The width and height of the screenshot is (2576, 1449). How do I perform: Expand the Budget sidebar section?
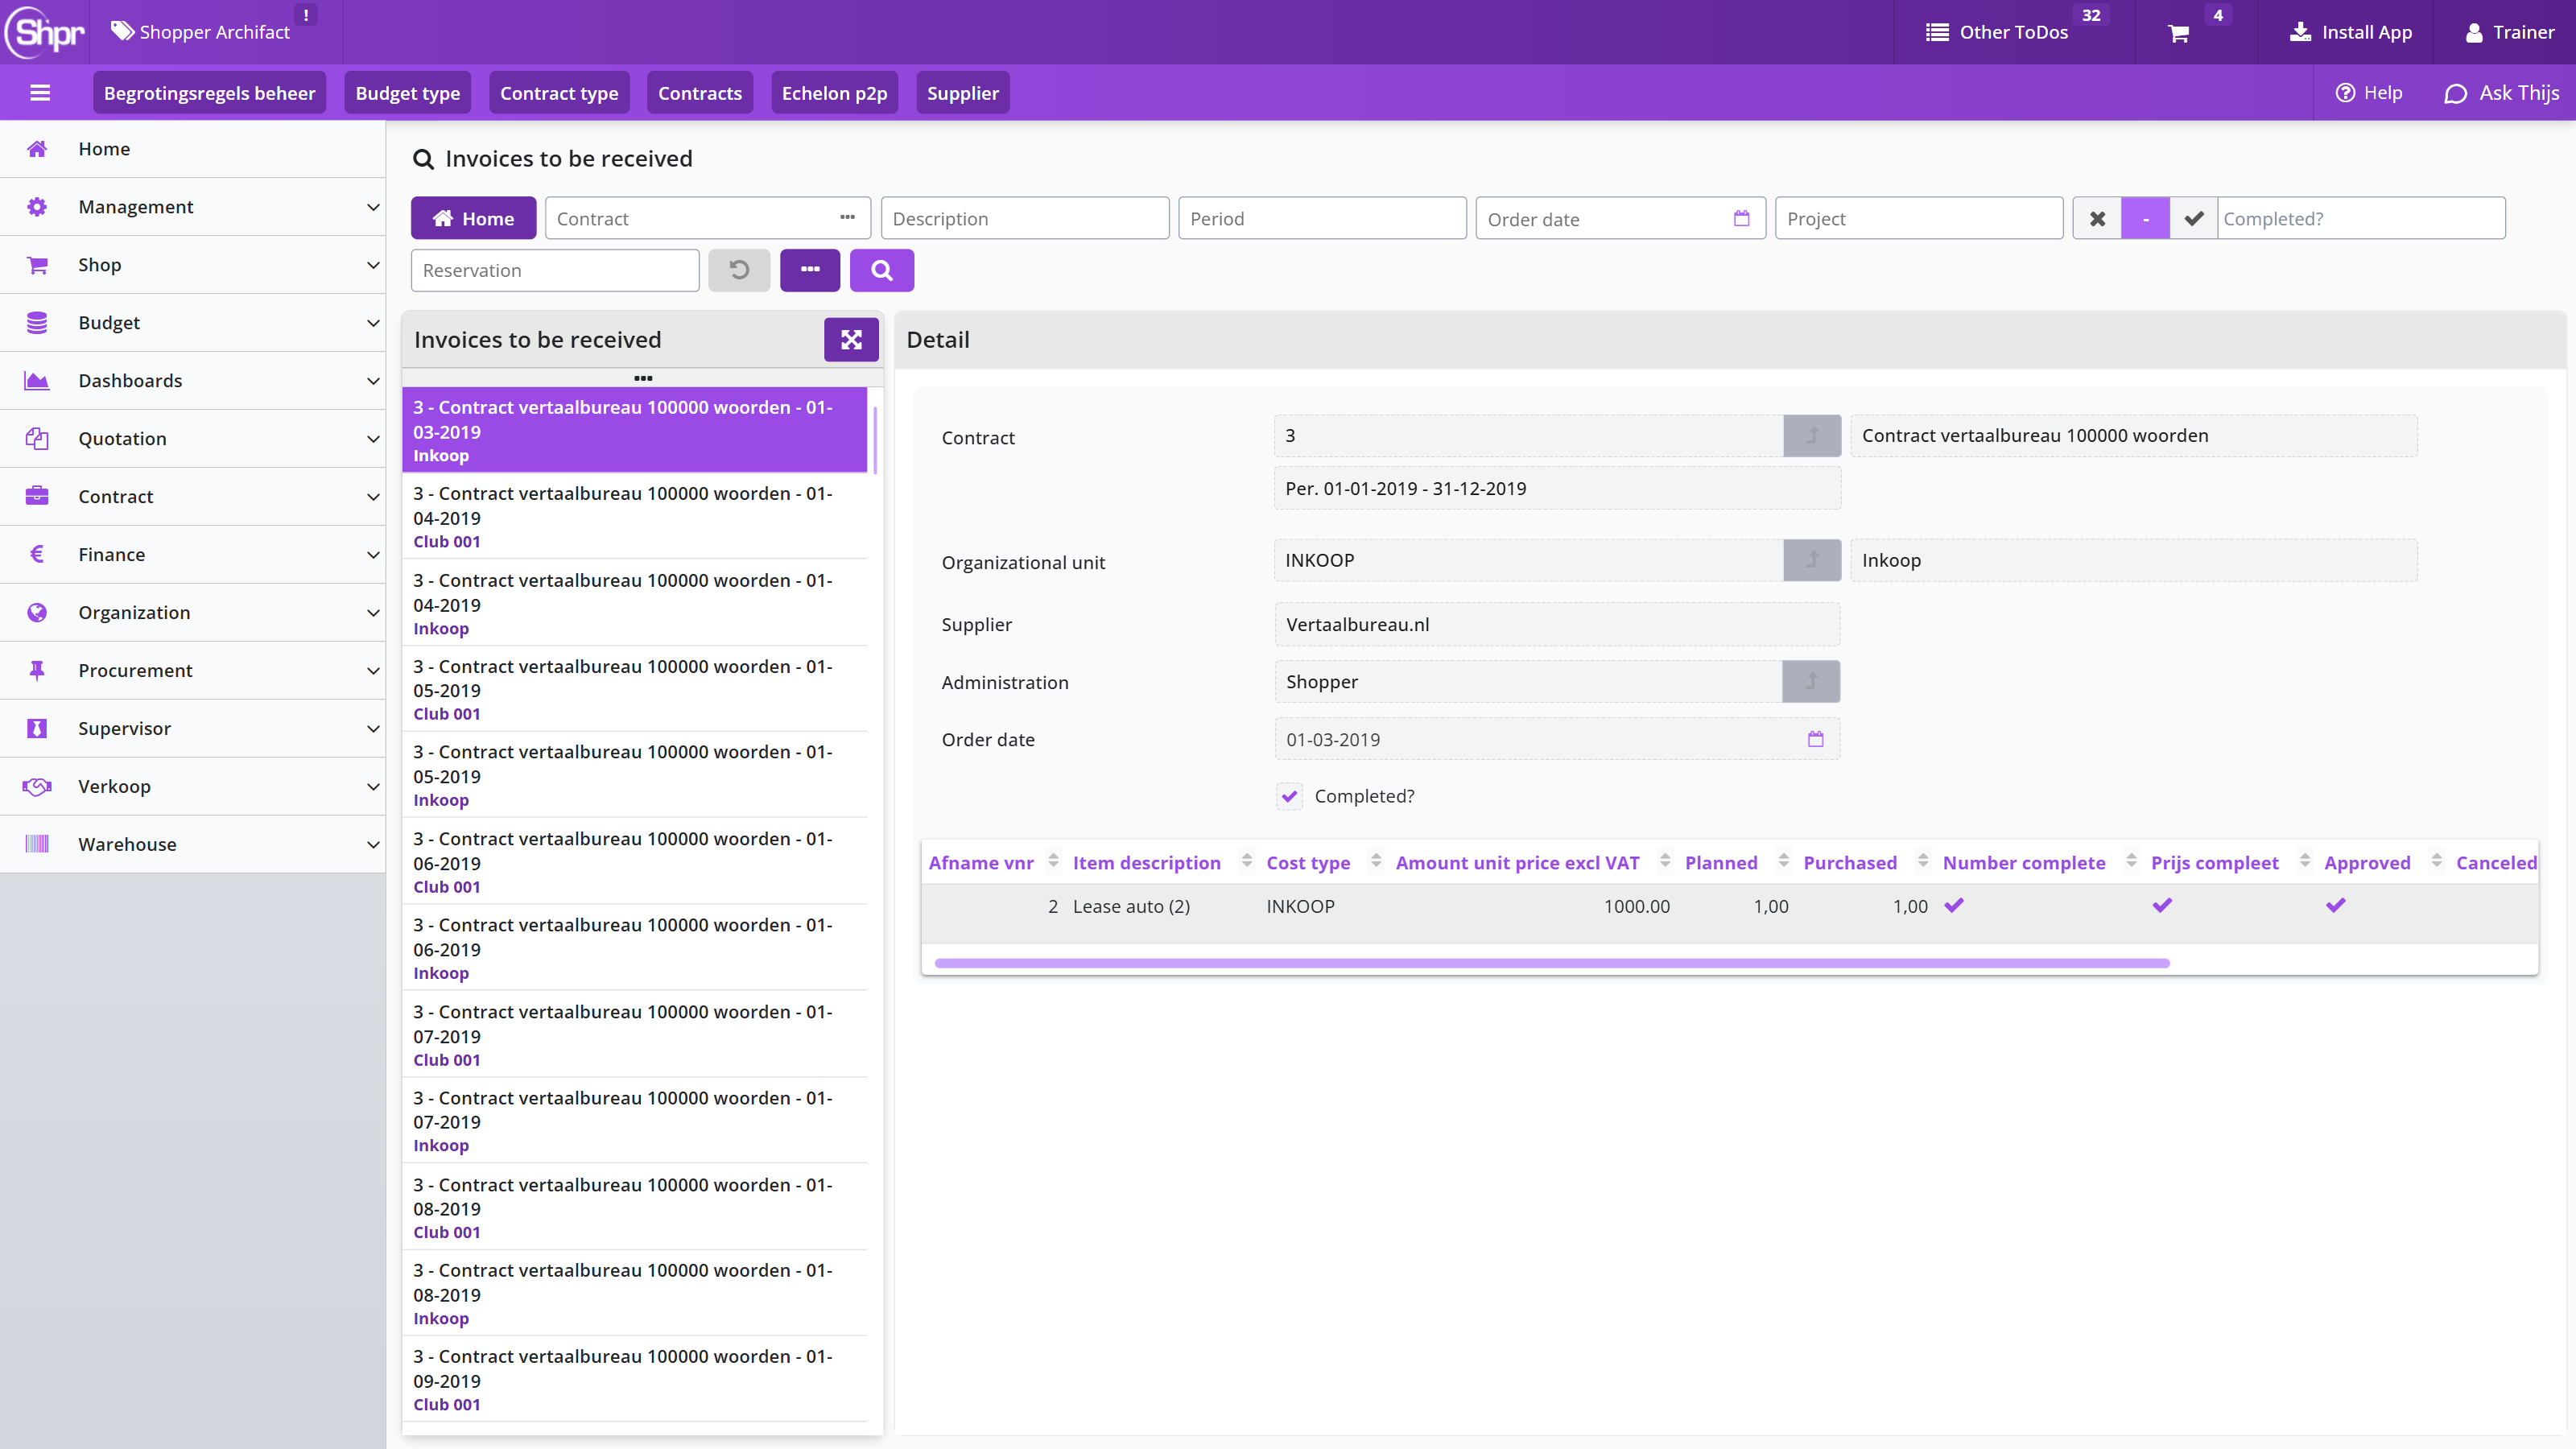point(192,323)
